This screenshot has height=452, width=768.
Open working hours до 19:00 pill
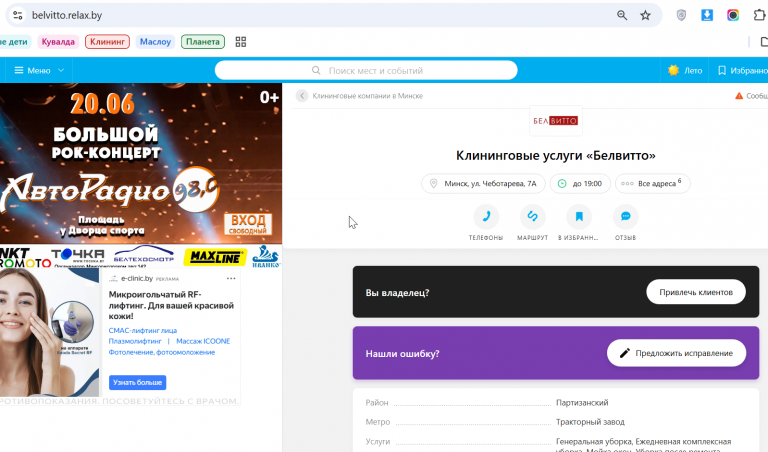580,184
